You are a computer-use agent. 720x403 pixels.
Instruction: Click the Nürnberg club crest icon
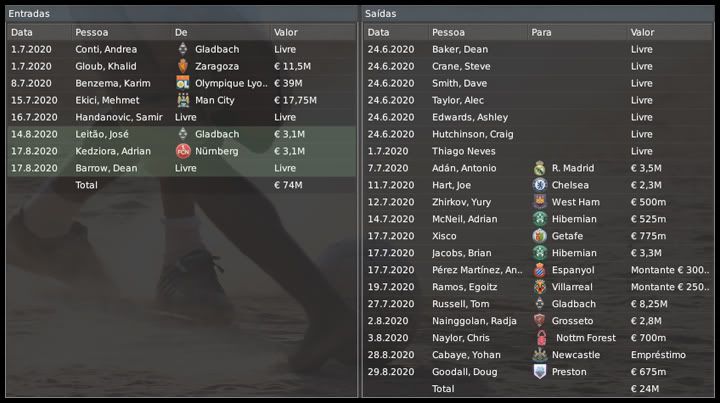182,151
